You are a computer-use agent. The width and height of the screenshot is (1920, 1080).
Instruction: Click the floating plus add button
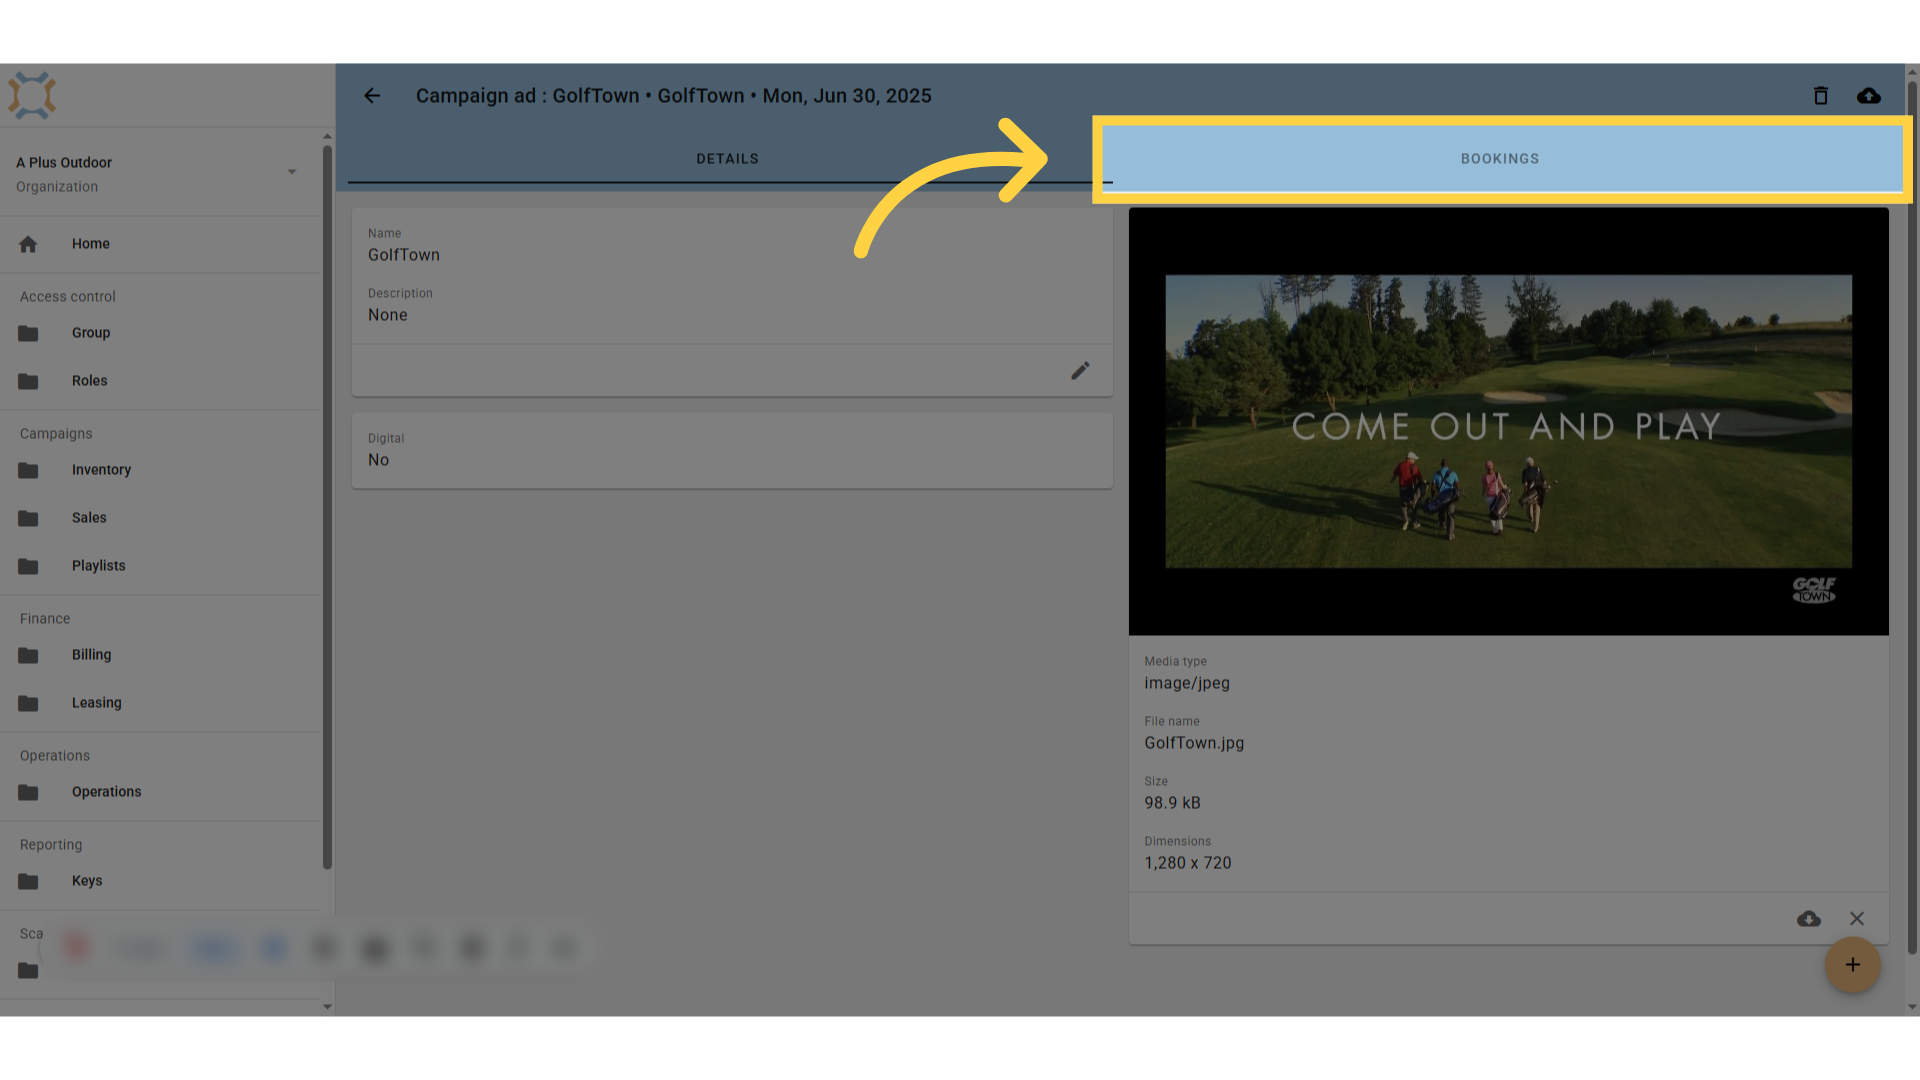point(1852,965)
